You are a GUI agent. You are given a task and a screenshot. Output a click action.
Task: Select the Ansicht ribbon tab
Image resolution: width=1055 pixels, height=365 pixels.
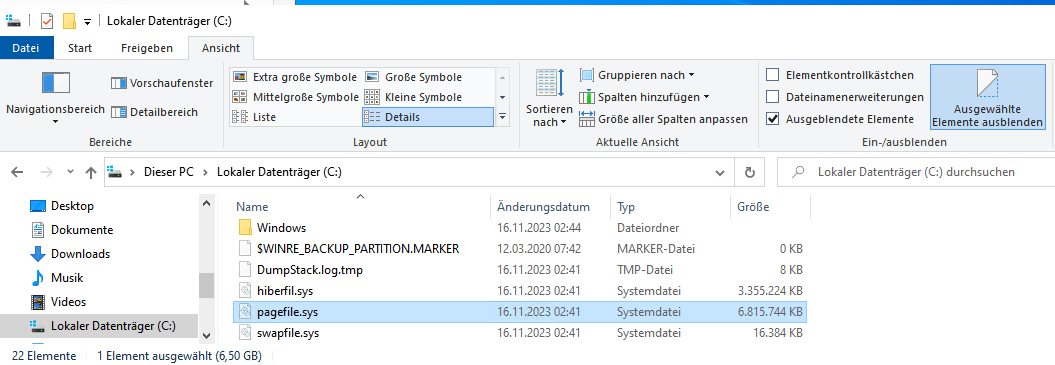[x=221, y=48]
